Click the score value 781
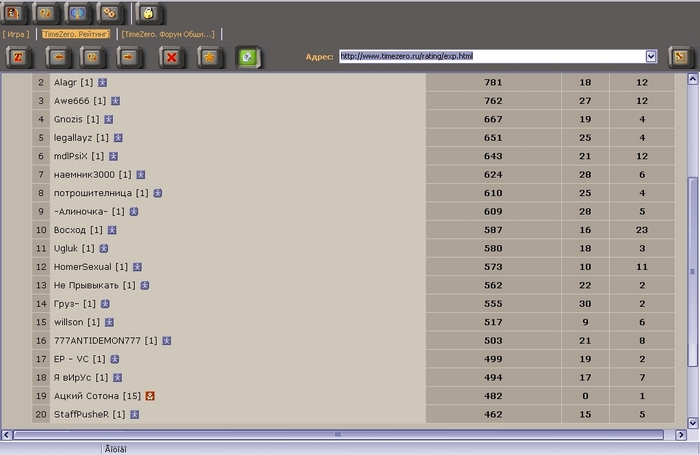The height and width of the screenshot is (455, 700). pos(493,83)
